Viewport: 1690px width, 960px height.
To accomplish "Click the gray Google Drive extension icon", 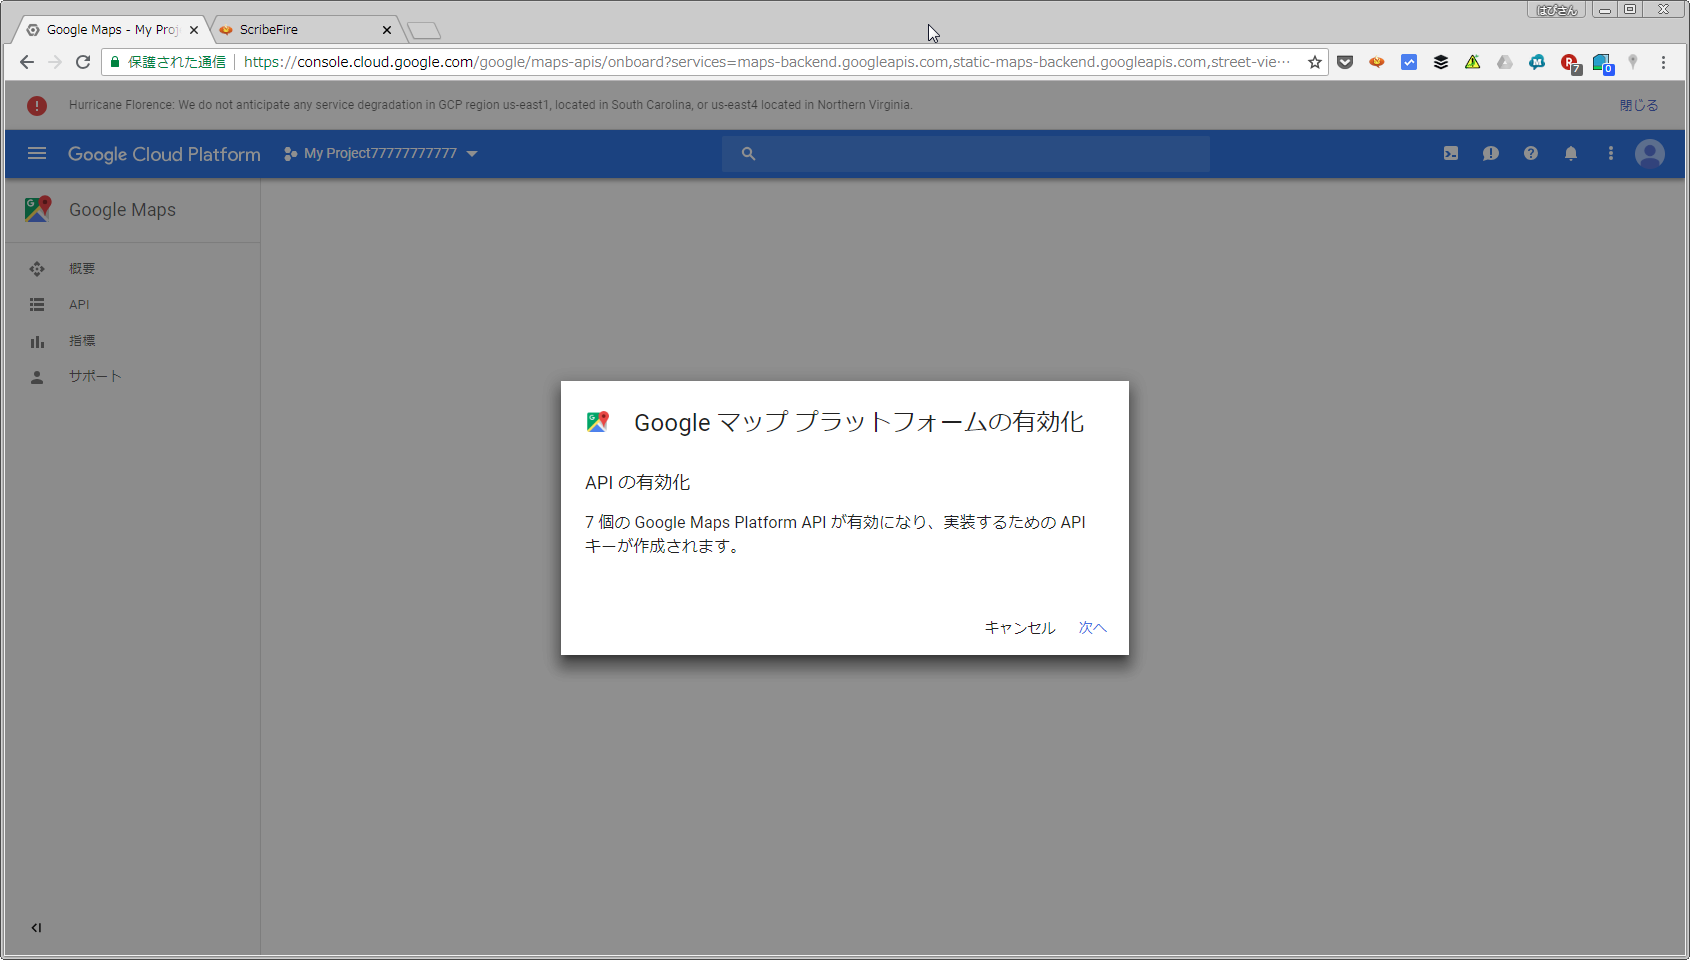I will click(x=1505, y=62).
